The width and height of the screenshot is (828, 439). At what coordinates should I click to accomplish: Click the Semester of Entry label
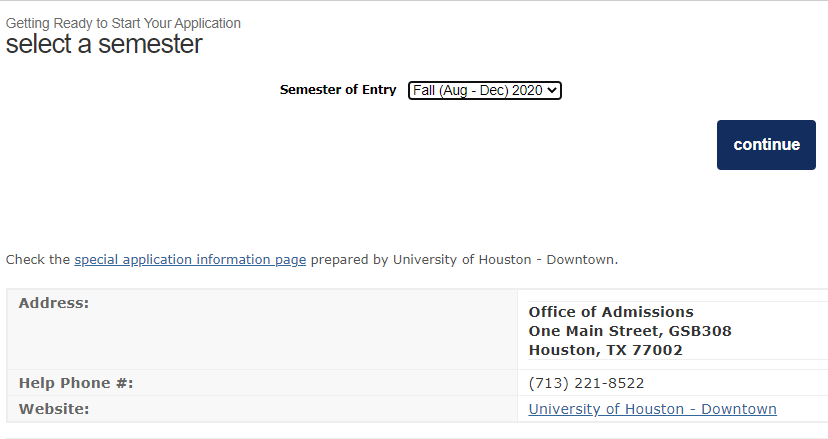click(338, 90)
